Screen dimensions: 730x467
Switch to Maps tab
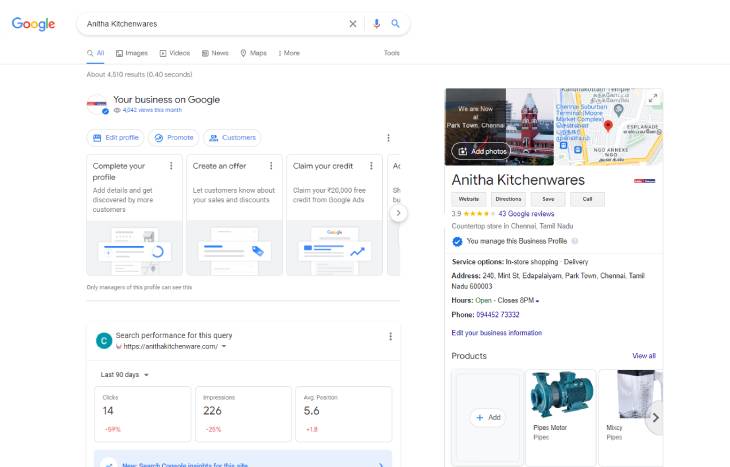coord(253,53)
